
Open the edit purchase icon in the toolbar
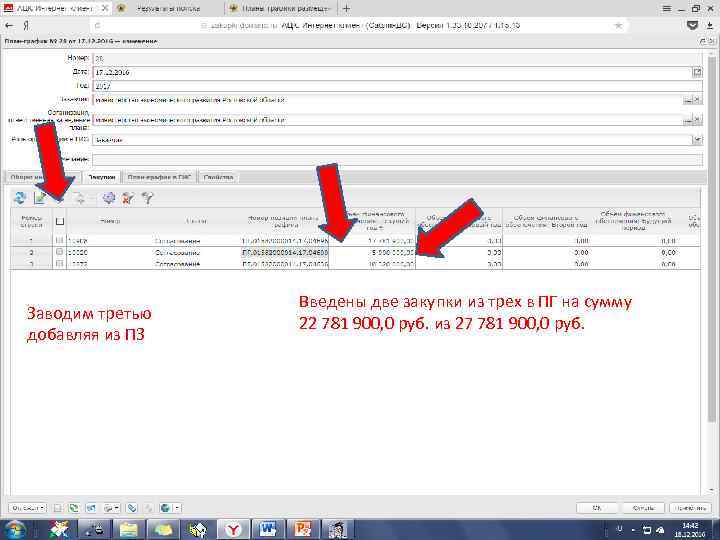coord(40,198)
